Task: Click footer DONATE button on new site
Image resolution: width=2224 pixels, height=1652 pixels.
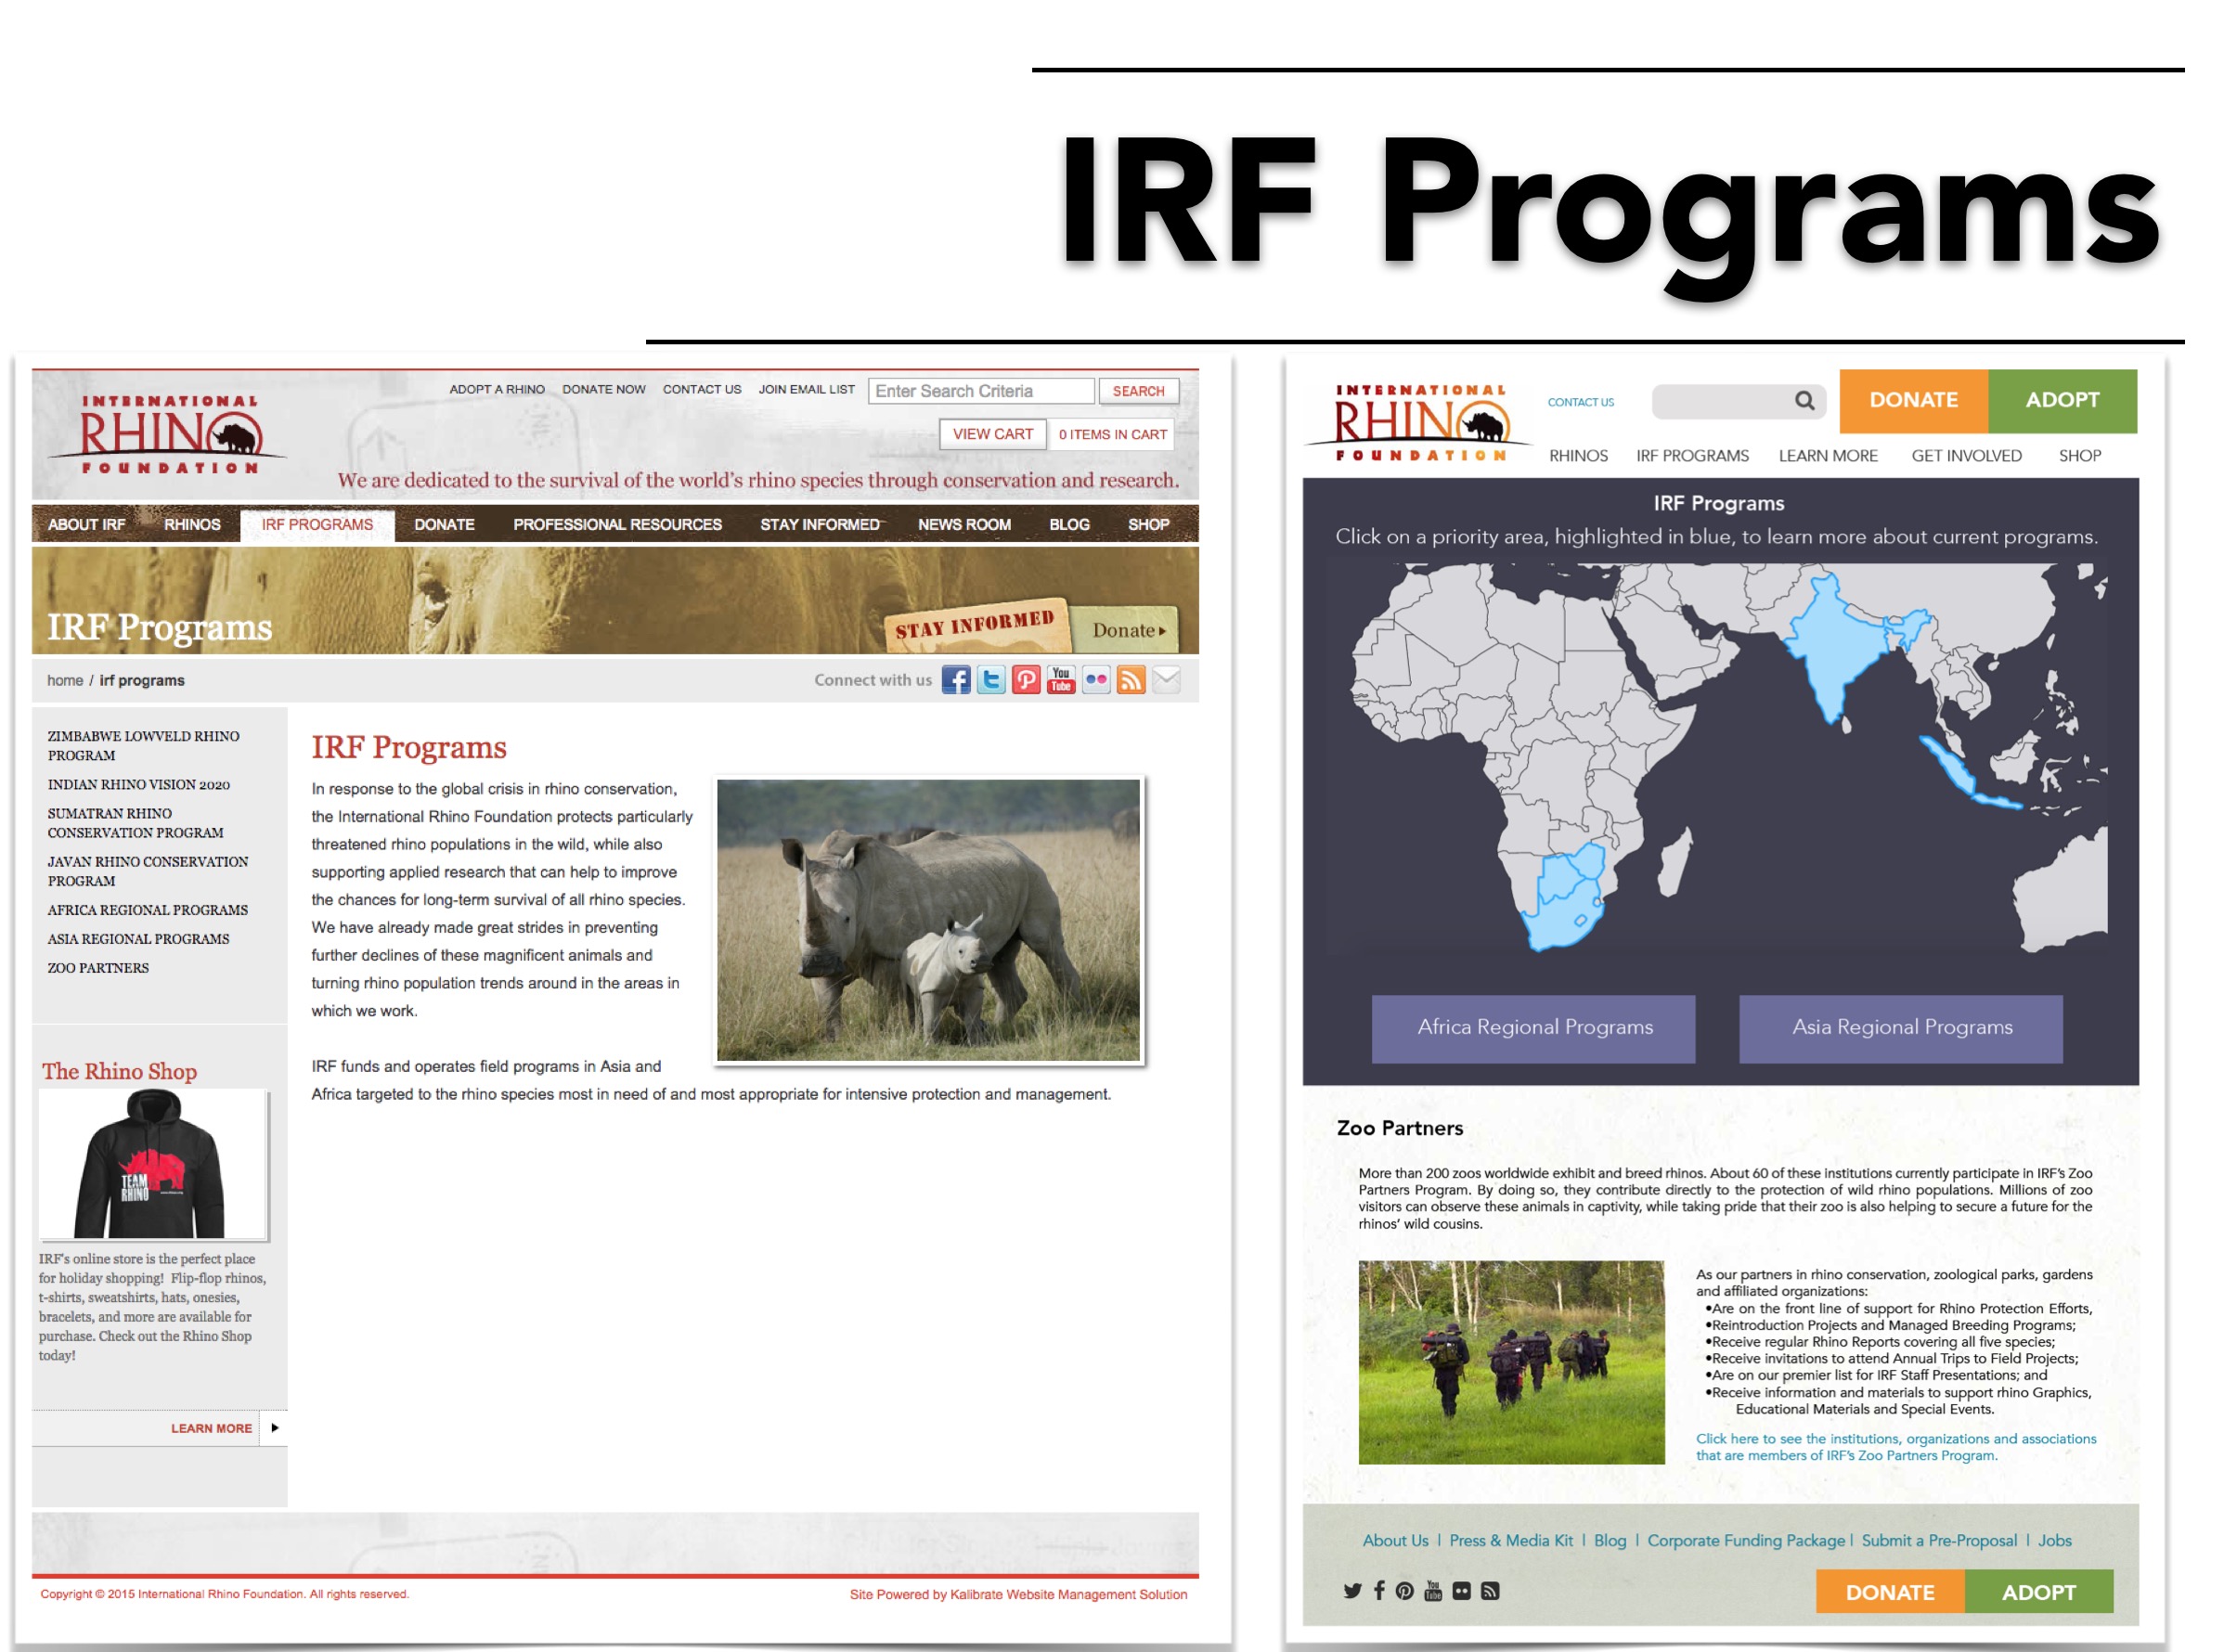Action: pos(1889,1592)
